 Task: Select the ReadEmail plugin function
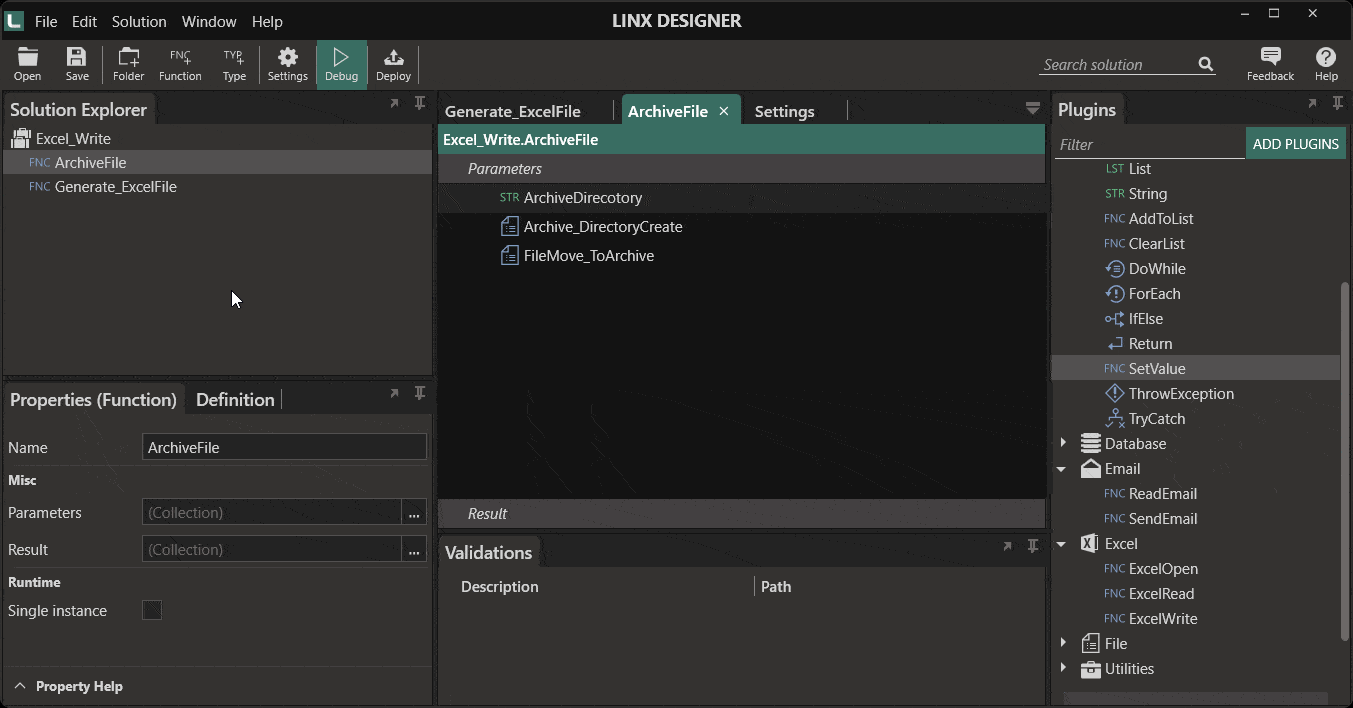click(x=1163, y=494)
